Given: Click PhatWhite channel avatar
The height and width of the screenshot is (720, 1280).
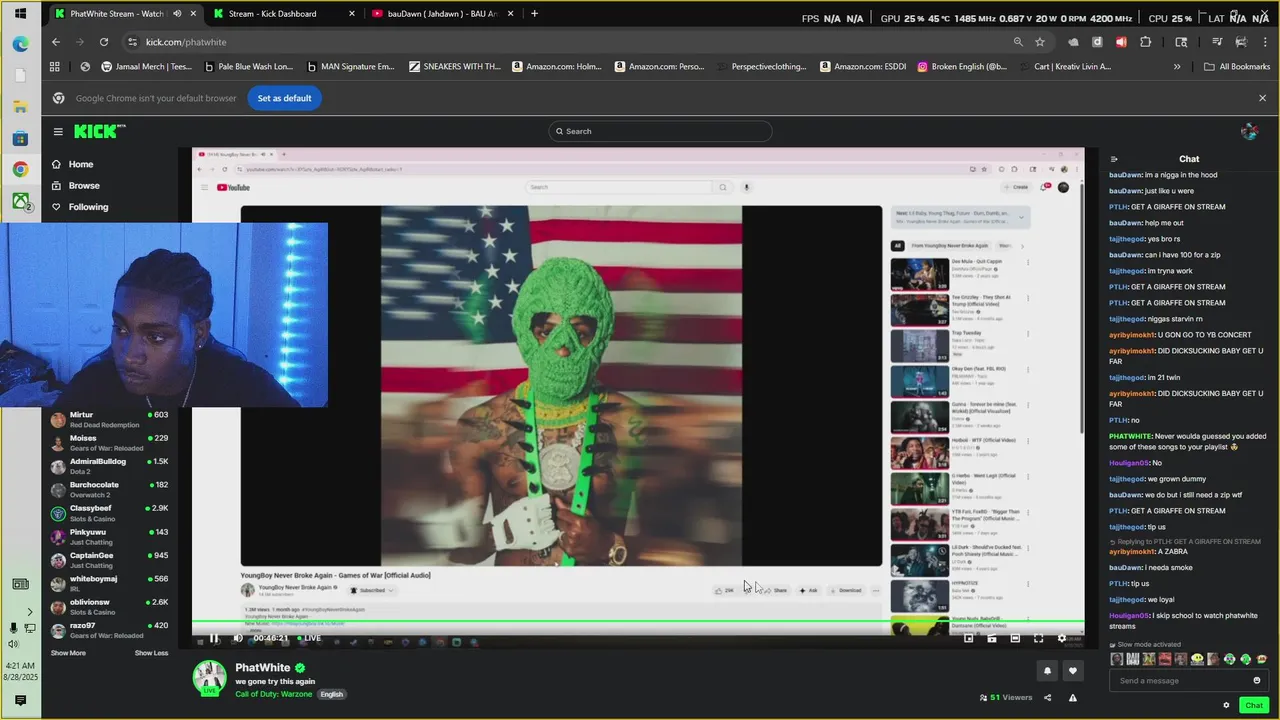Looking at the screenshot, I should pos(210,677).
